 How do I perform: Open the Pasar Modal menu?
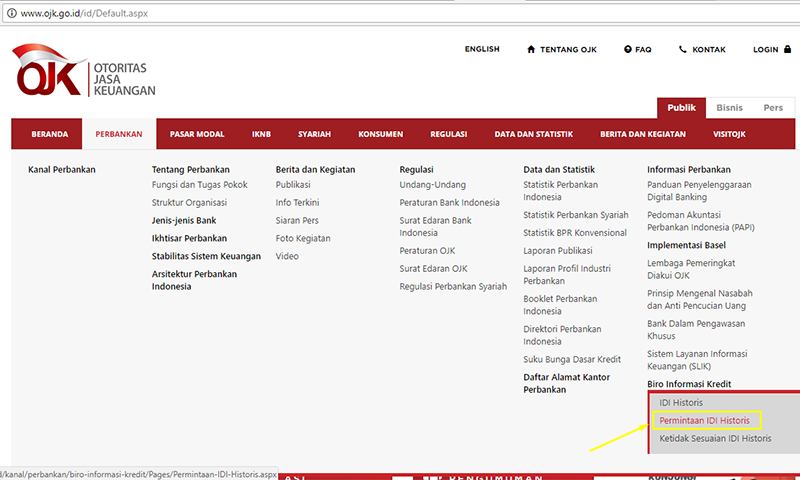tap(197, 134)
